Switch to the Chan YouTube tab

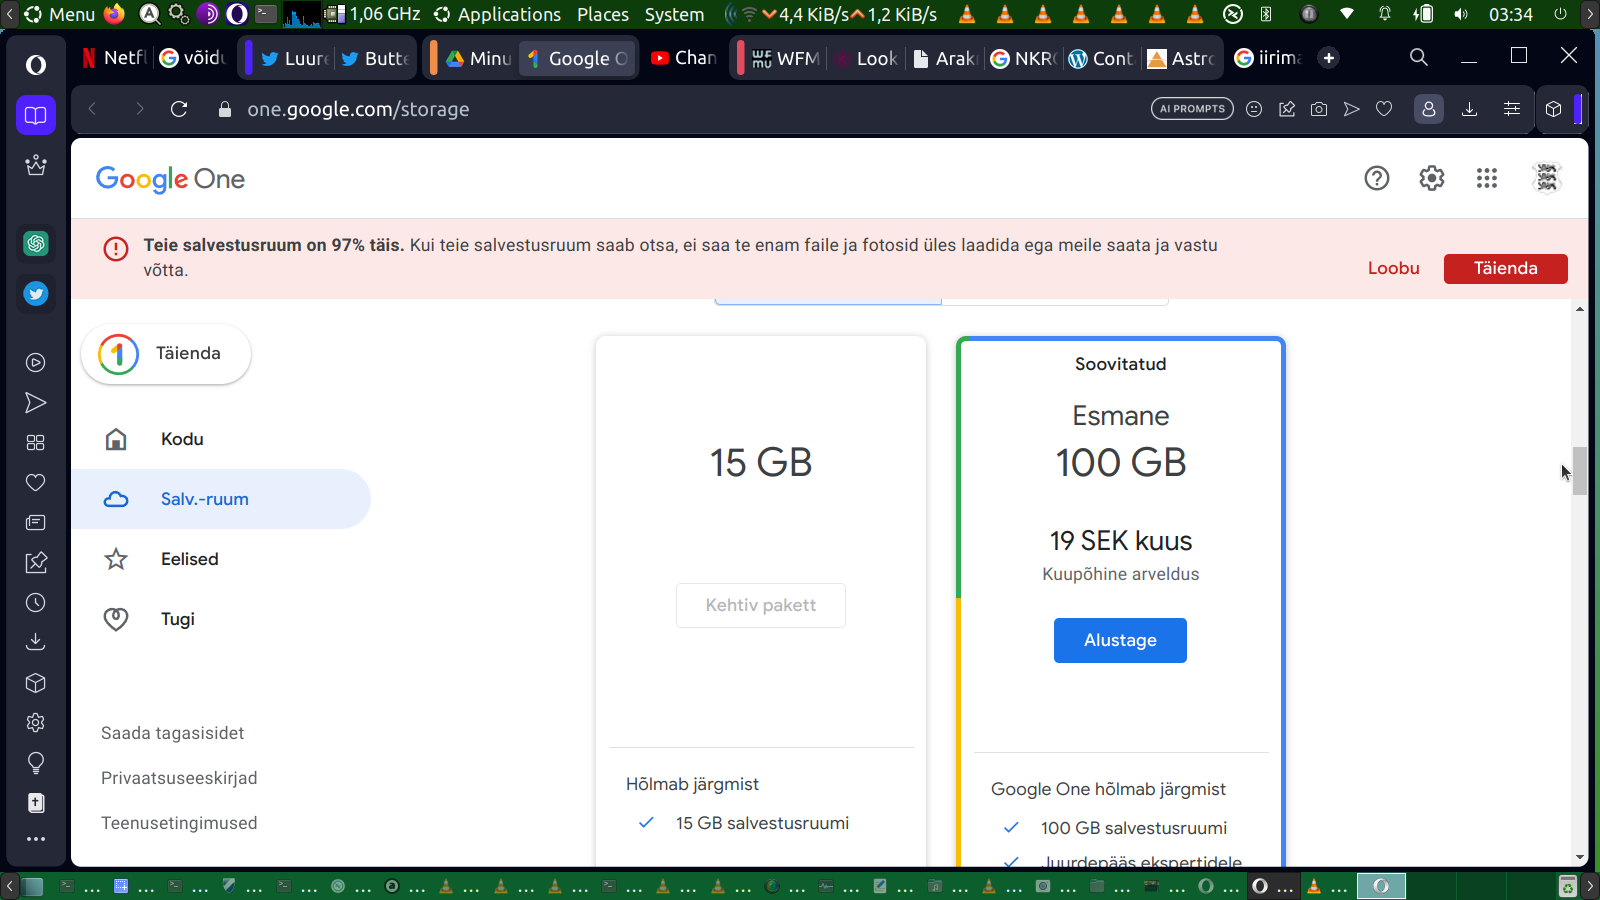(x=684, y=58)
